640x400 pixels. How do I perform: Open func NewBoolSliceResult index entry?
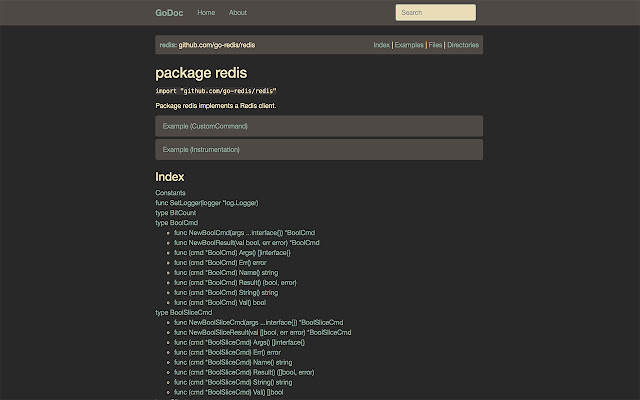(x=262, y=333)
